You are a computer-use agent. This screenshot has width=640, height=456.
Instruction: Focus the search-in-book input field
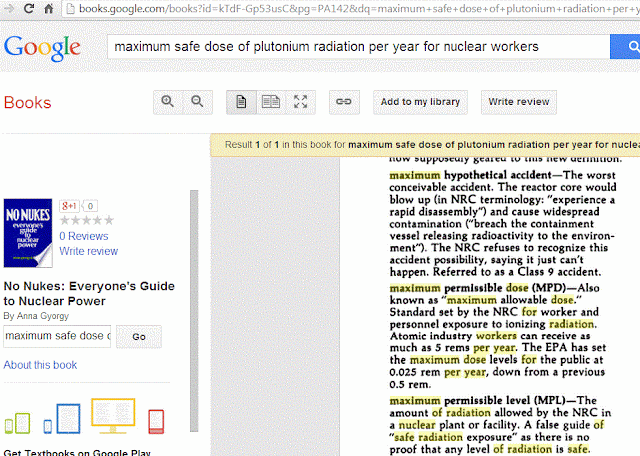(57, 336)
